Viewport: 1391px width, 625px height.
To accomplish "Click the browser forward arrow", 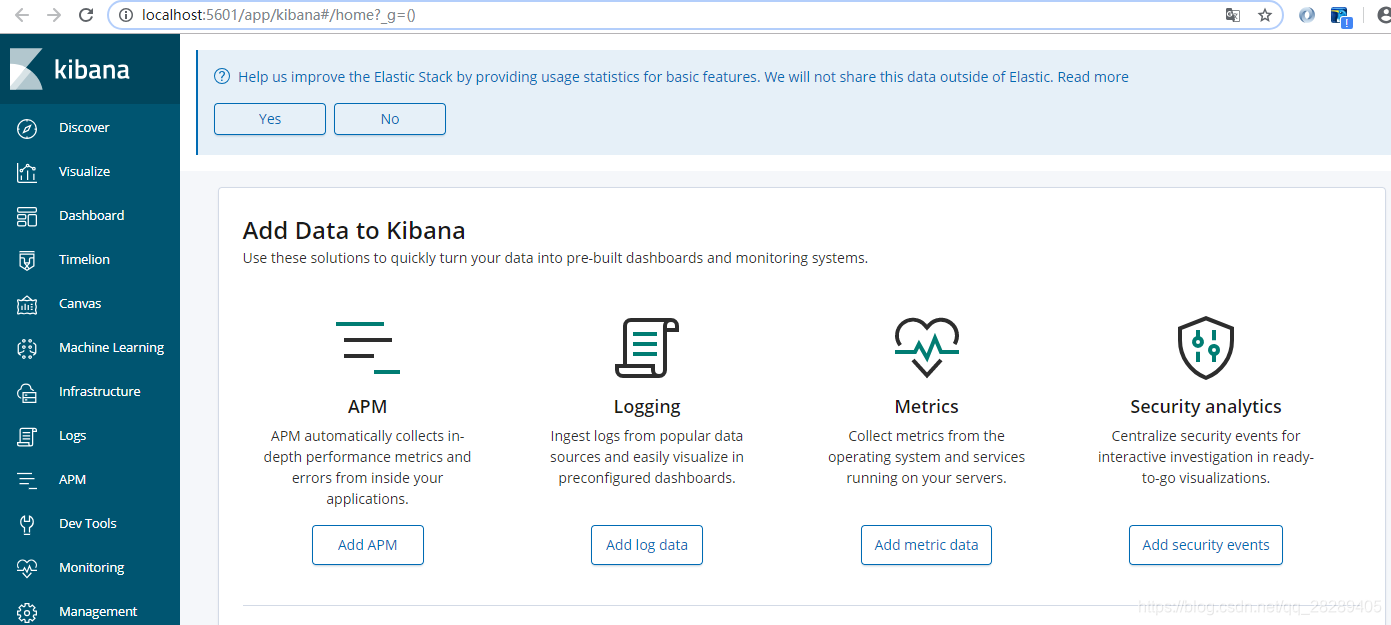I will 54,15.
